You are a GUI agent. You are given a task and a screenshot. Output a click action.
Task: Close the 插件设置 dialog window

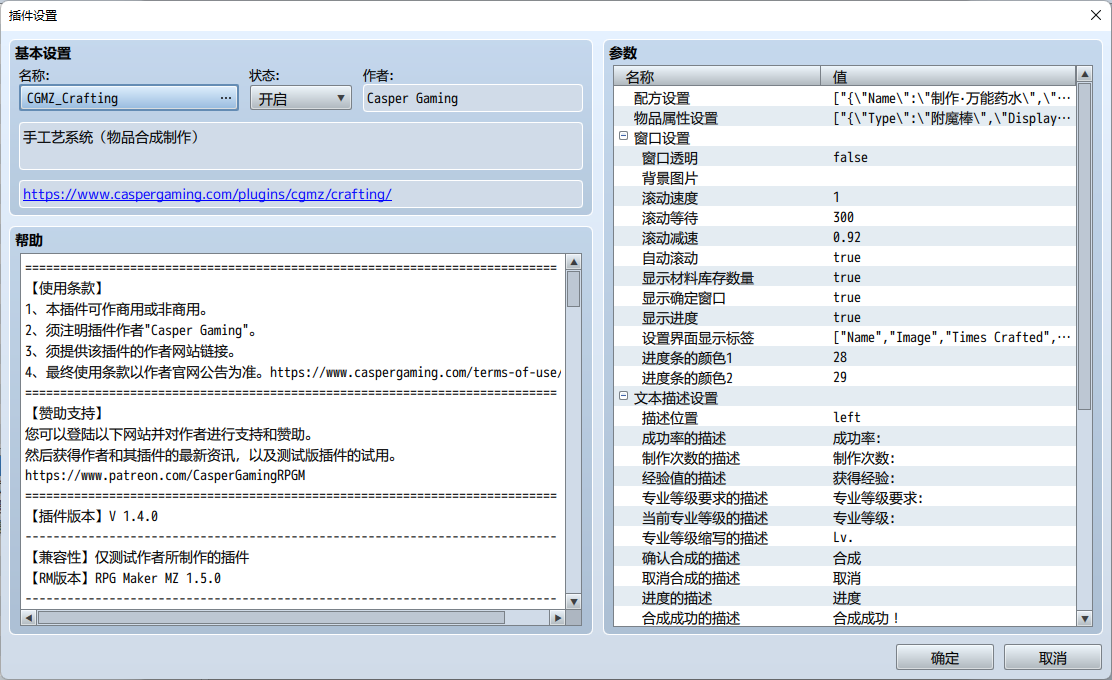[1095, 15]
